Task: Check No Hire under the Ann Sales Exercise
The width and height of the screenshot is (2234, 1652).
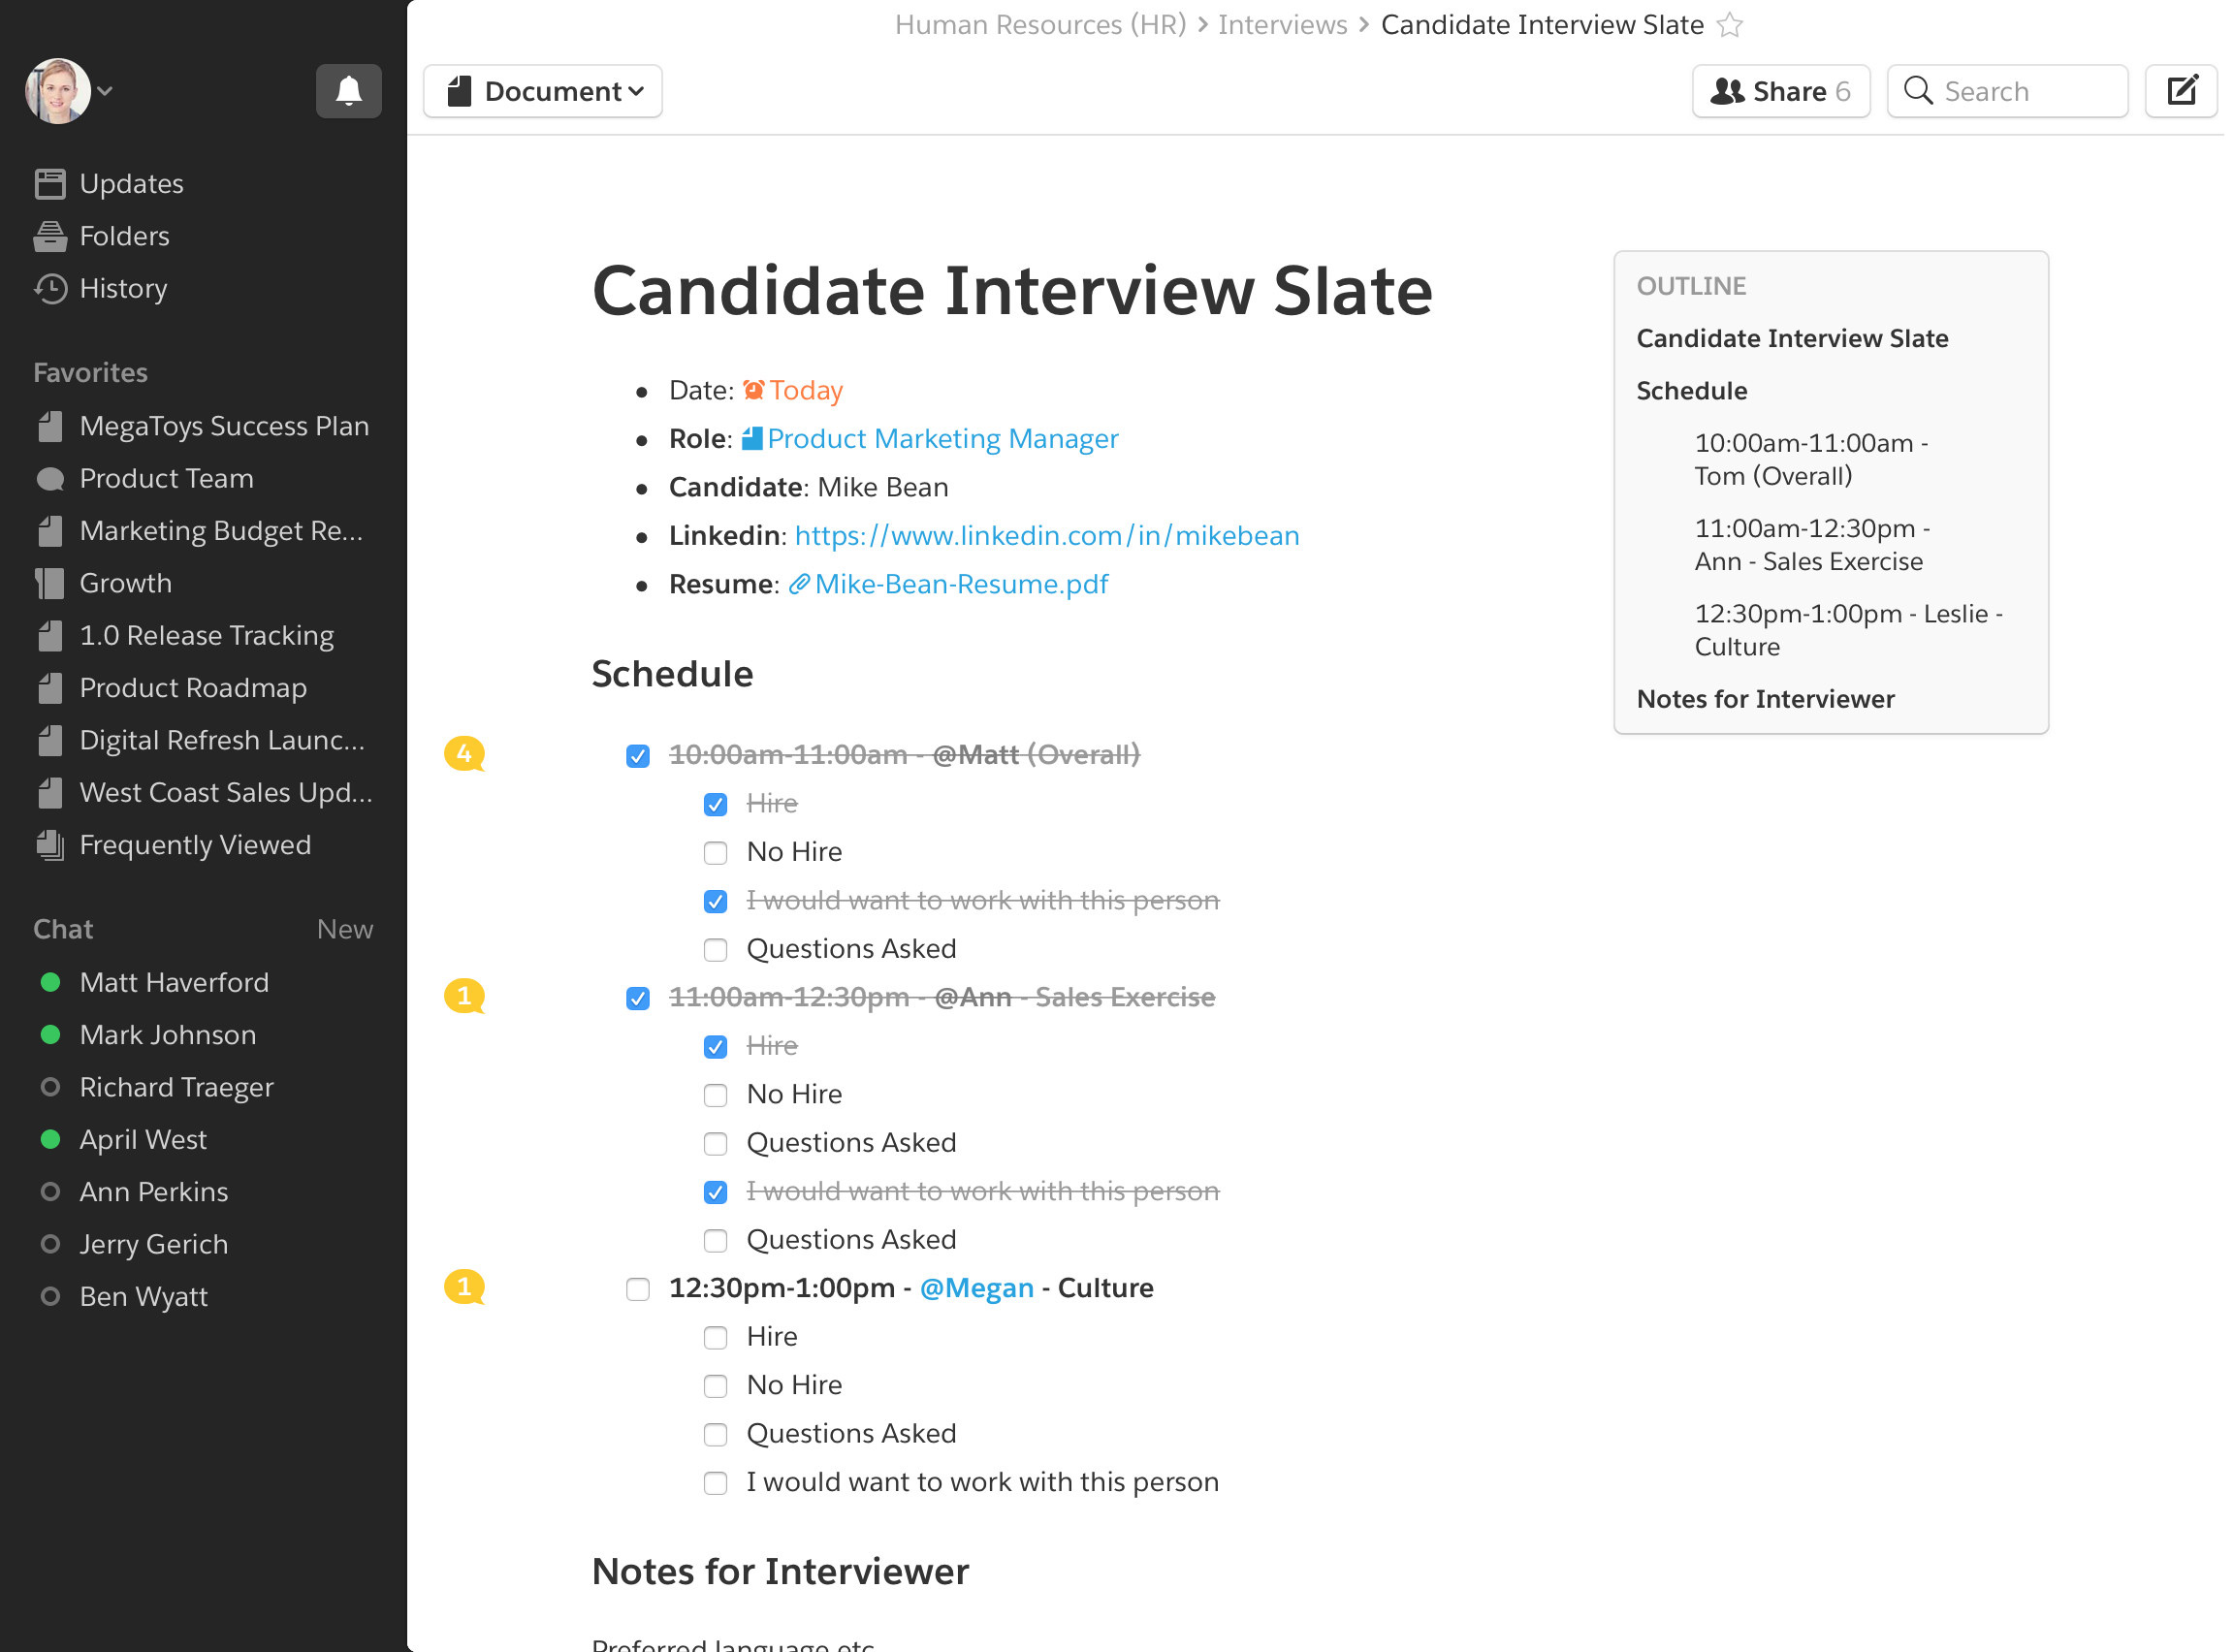Action: (715, 1095)
